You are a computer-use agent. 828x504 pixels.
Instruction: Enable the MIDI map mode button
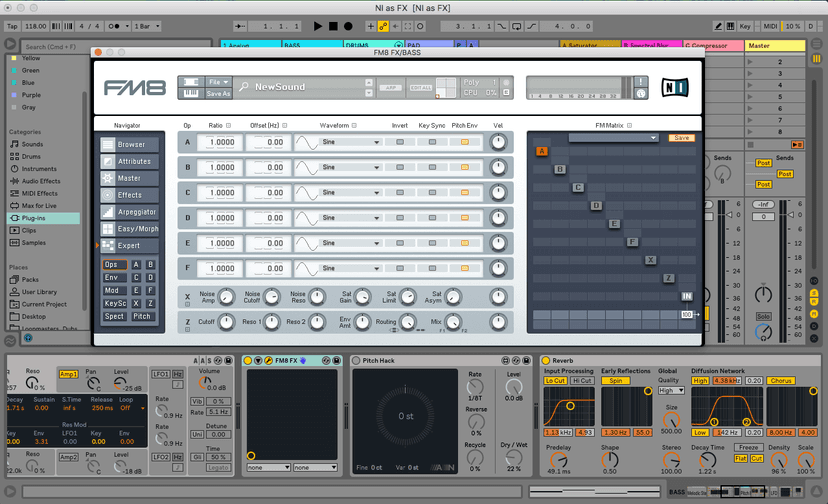(770, 26)
